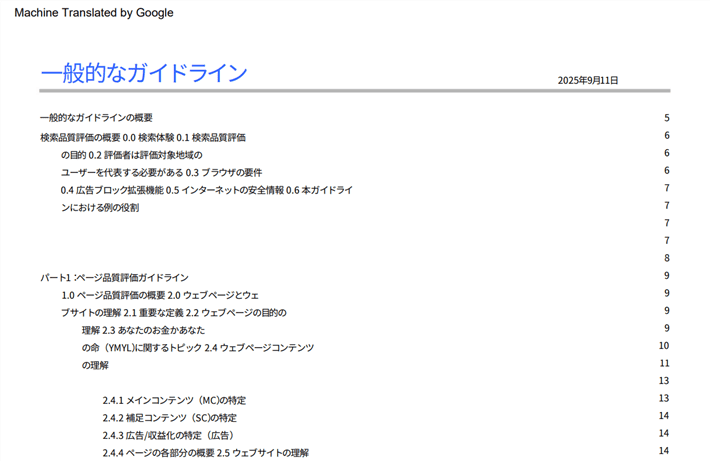Screen dimensions: 710x462
Task: Click page number 5
Action: (x=667, y=118)
